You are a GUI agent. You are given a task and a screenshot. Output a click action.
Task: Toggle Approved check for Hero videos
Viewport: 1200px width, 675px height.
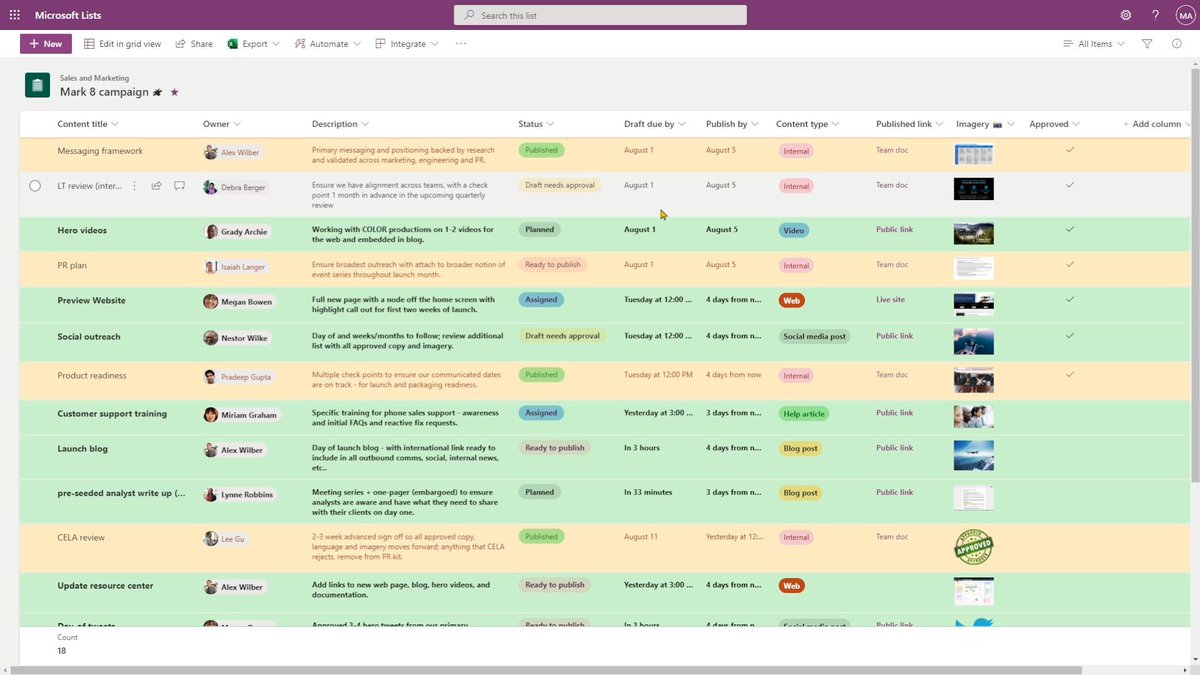(1070, 229)
